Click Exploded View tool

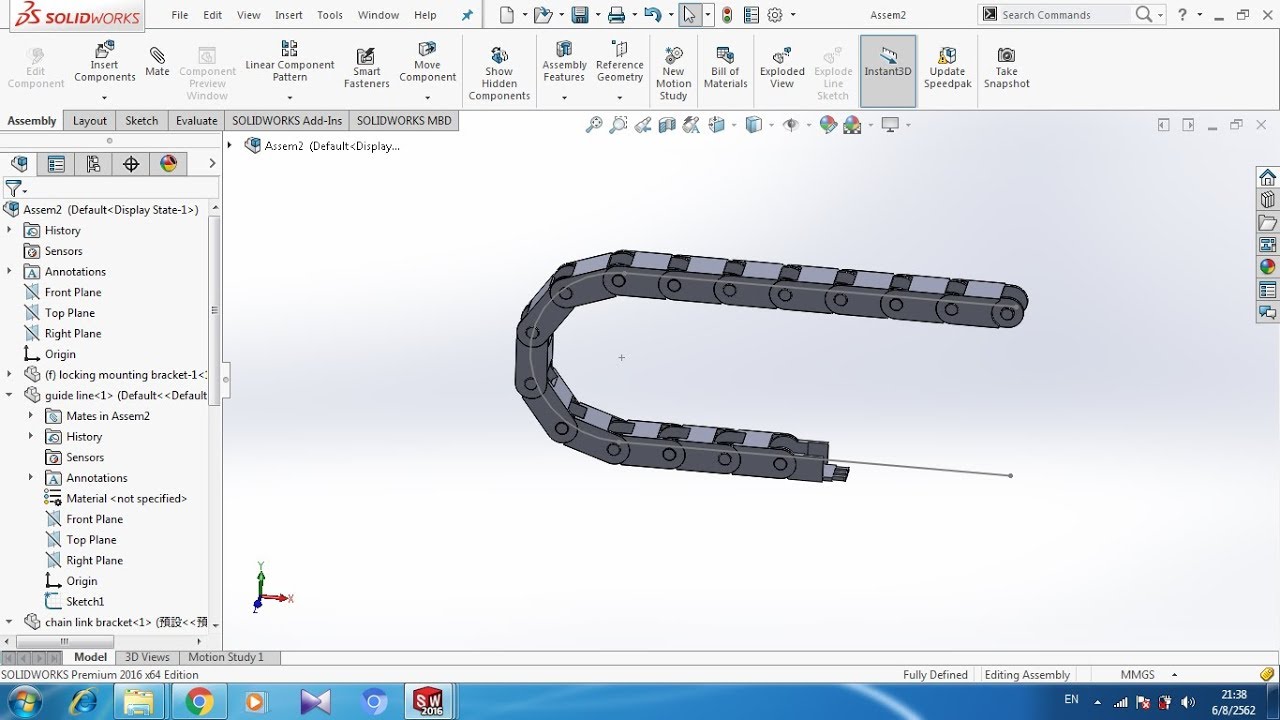782,68
